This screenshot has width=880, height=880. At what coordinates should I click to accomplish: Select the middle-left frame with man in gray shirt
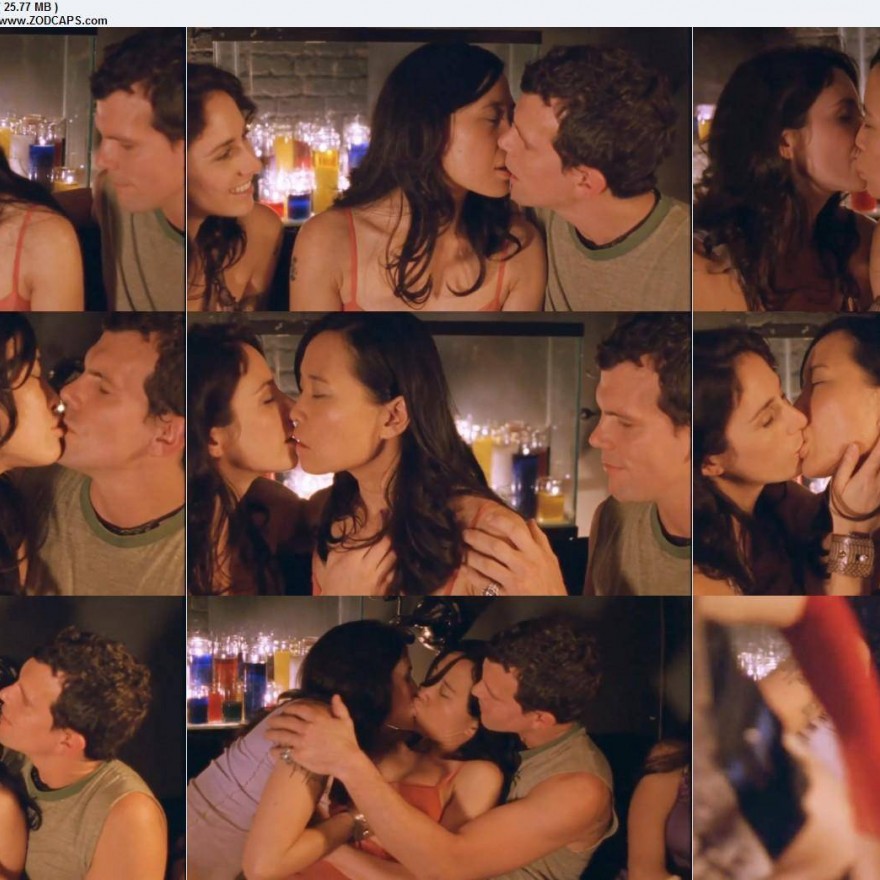tap(92, 454)
